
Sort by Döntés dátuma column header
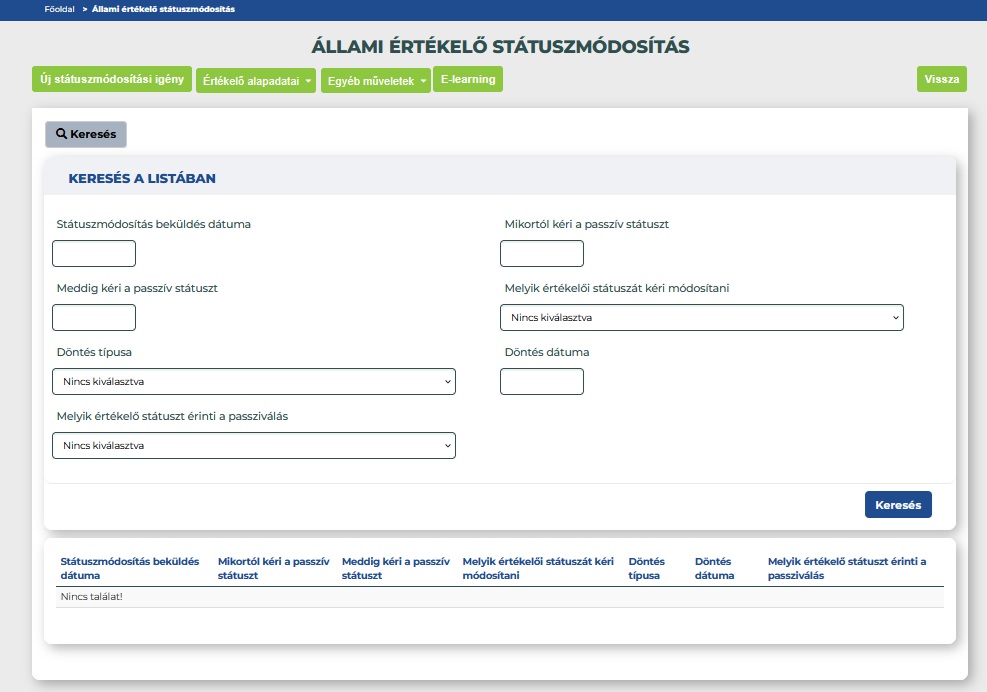714,568
